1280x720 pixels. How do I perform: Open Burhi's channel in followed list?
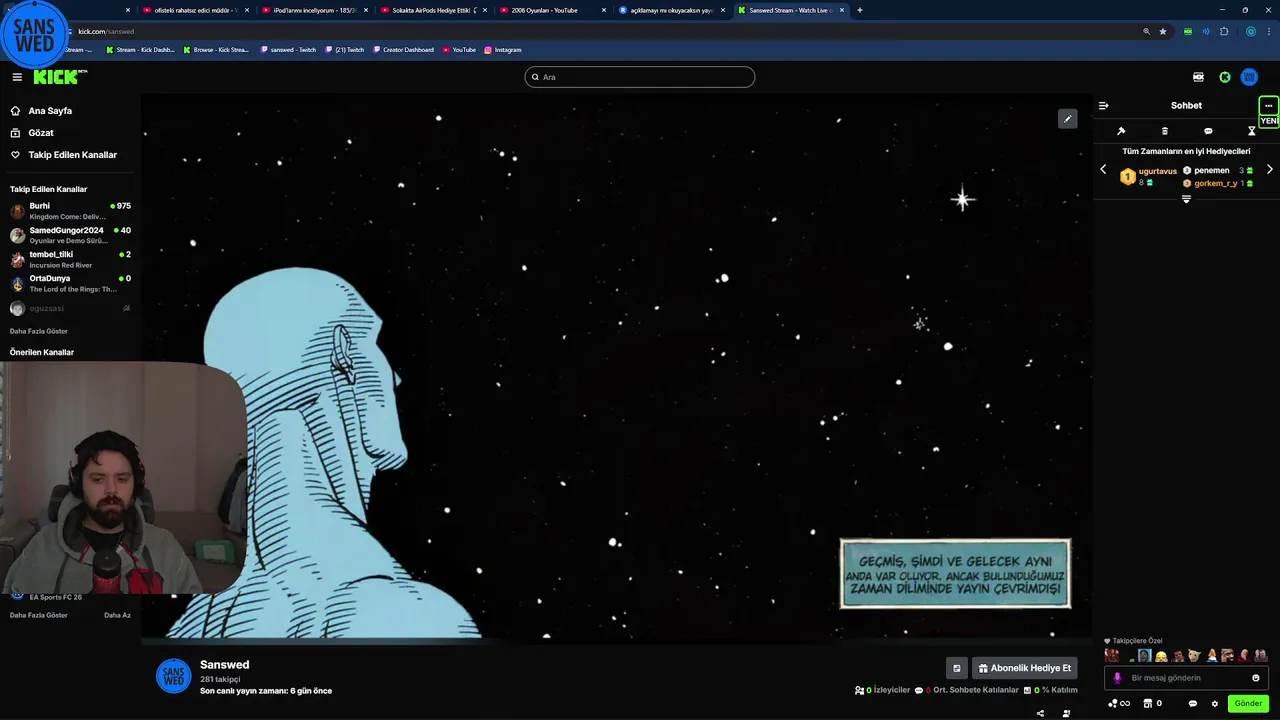pos(70,211)
